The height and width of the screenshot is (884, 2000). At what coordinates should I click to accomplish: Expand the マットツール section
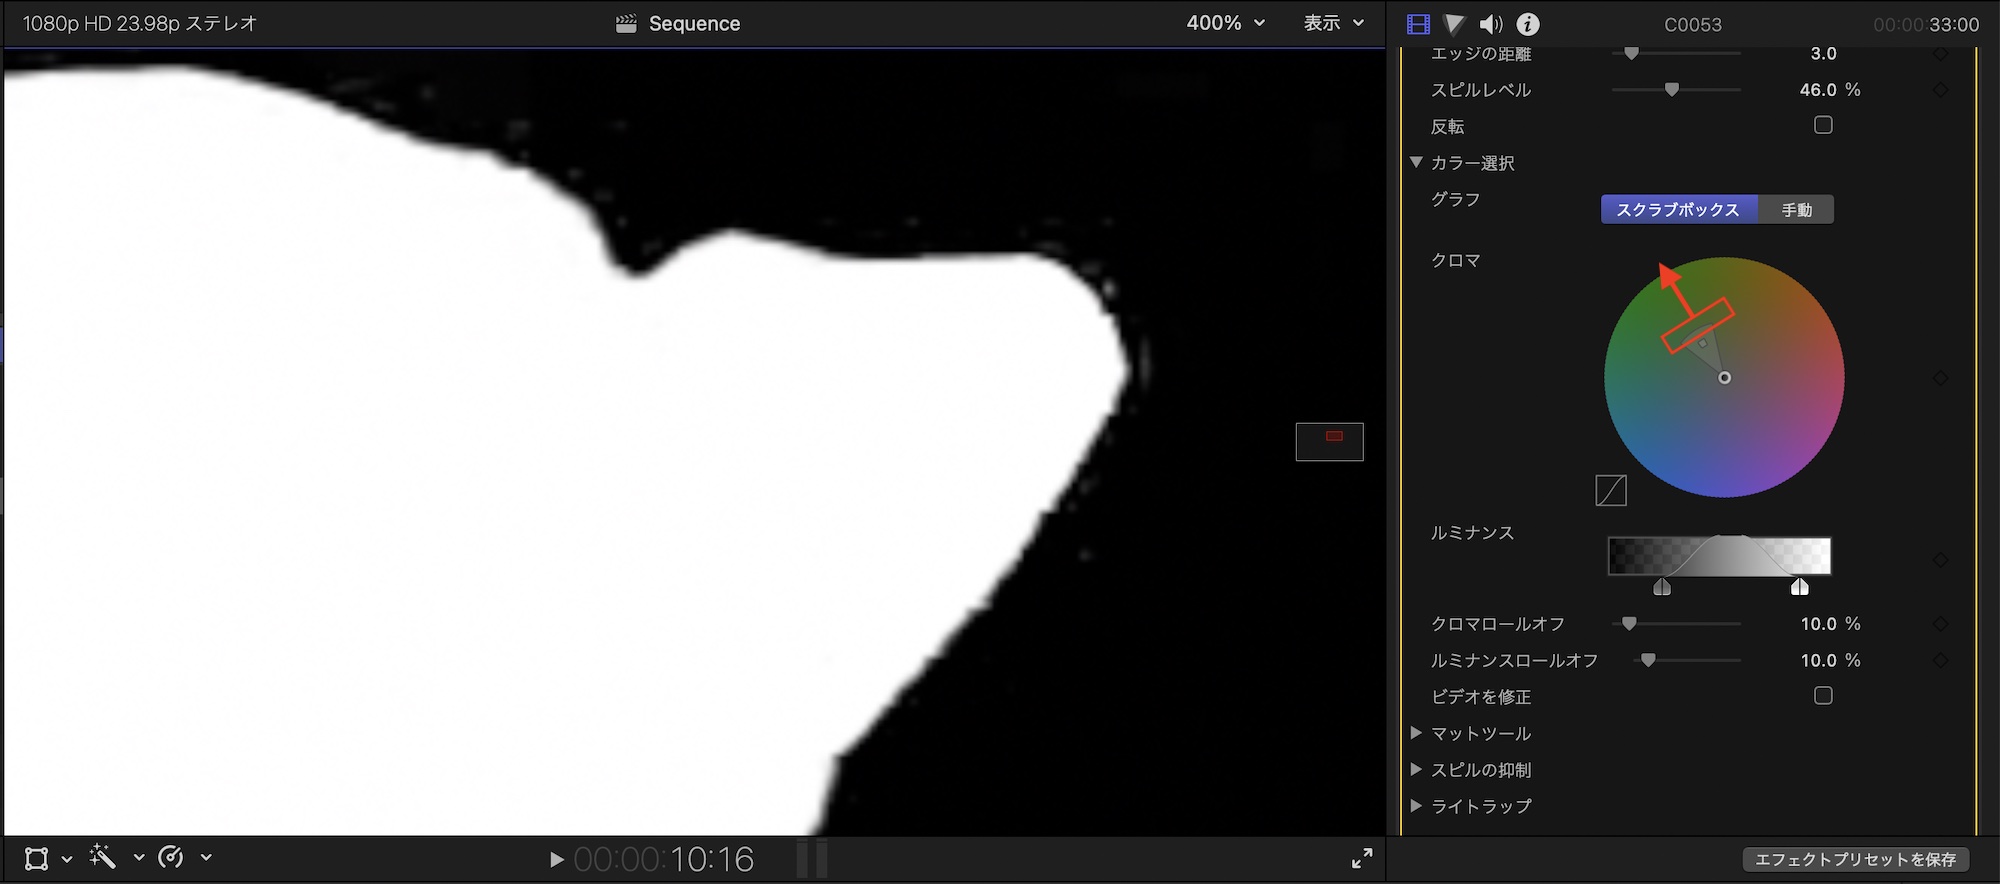point(1416,733)
